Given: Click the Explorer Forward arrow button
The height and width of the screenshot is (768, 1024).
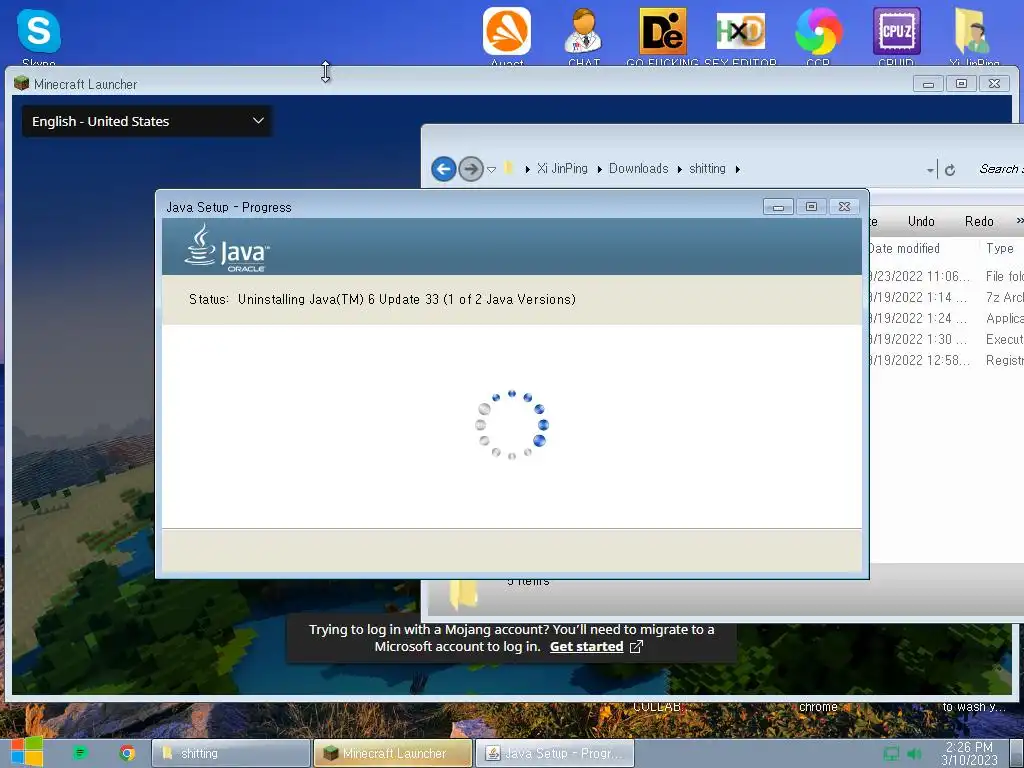Looking at the screenshot, I should pyautogui.click(x=470, y=169).
